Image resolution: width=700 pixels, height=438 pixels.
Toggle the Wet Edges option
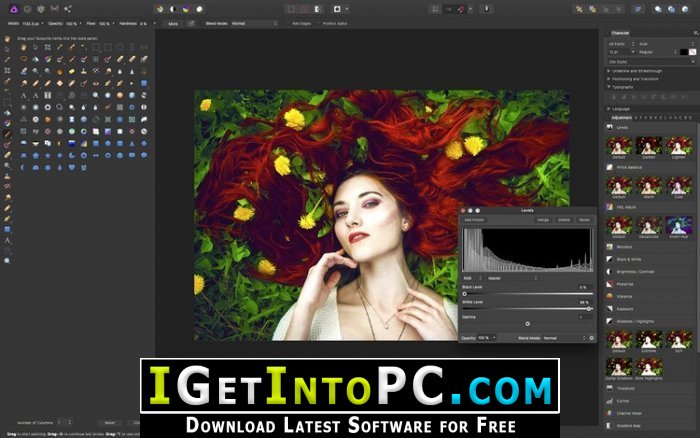point(299,23)
